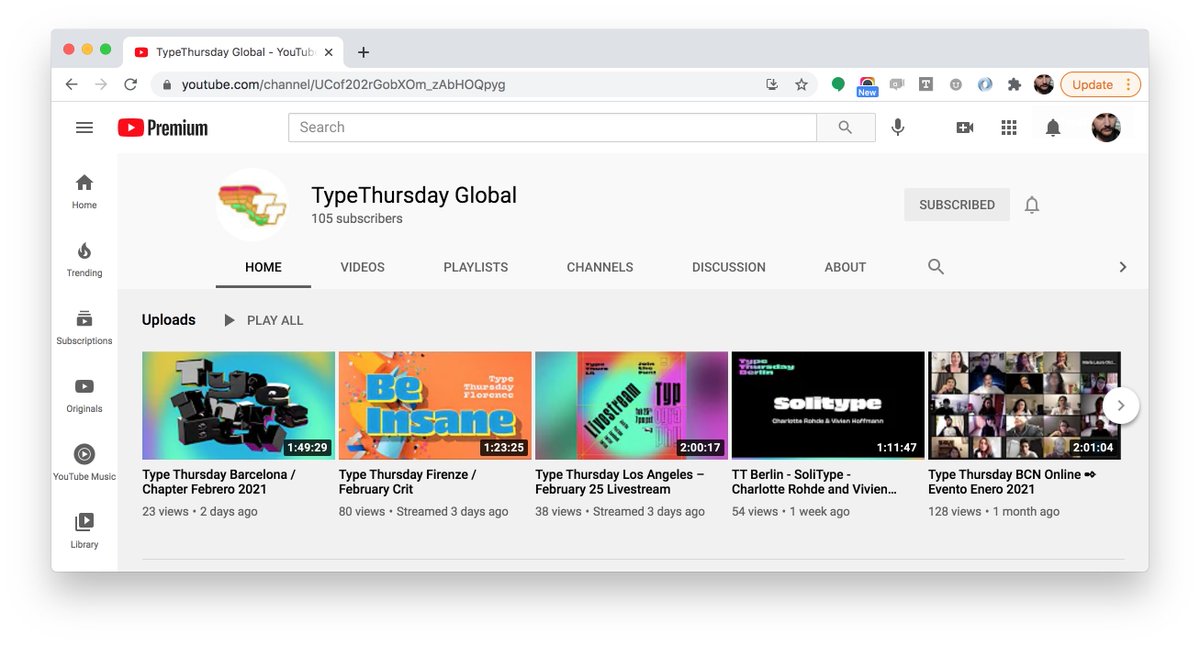Viewport: 1200px width, 645px height.
Task: Reload the page
Action: [130, 85]
